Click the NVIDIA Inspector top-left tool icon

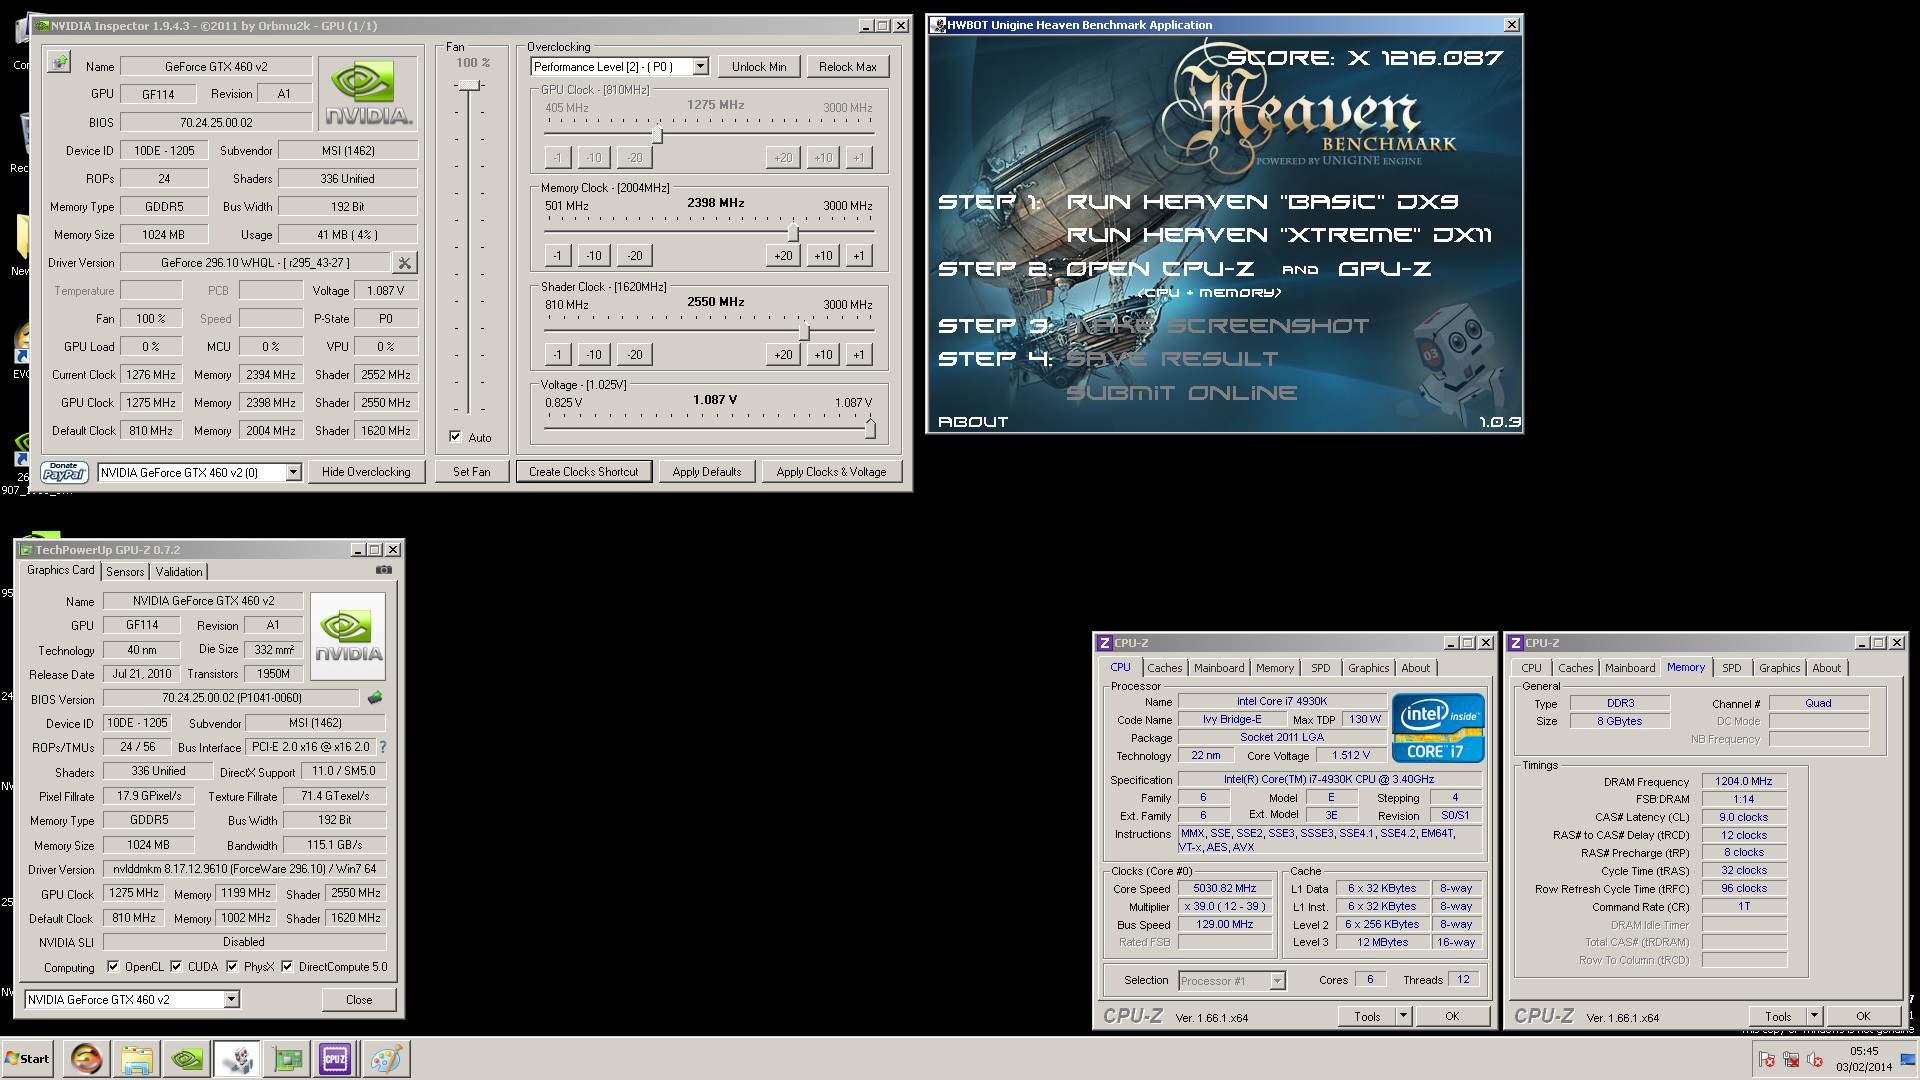[59, 63]
